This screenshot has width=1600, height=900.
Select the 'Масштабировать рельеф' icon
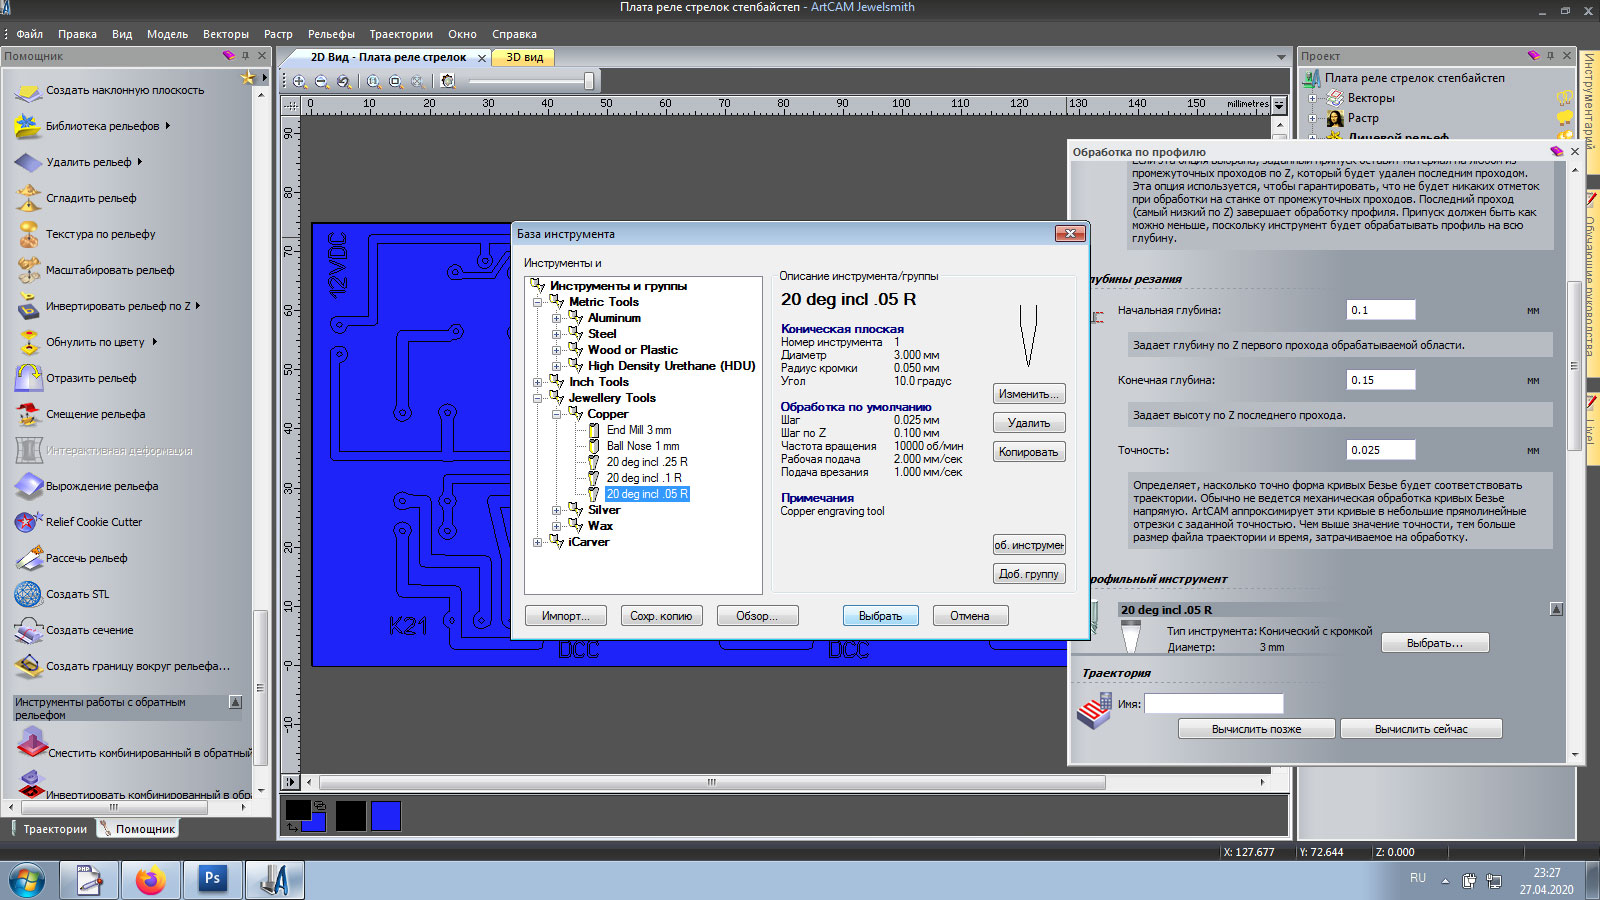28,271
